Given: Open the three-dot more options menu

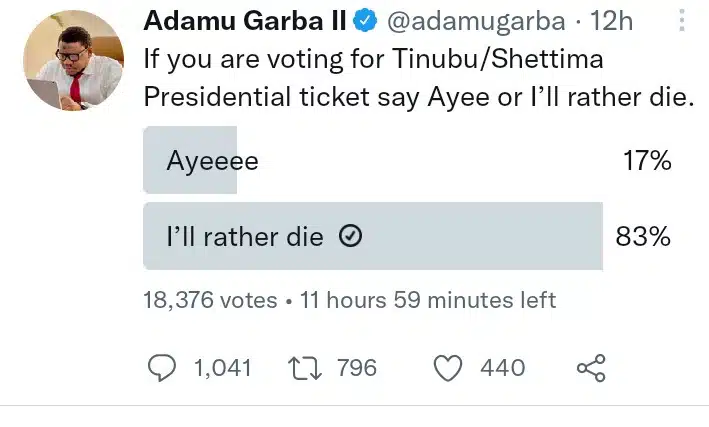Looking at the screenshot, I should click(x=682, y=21).
